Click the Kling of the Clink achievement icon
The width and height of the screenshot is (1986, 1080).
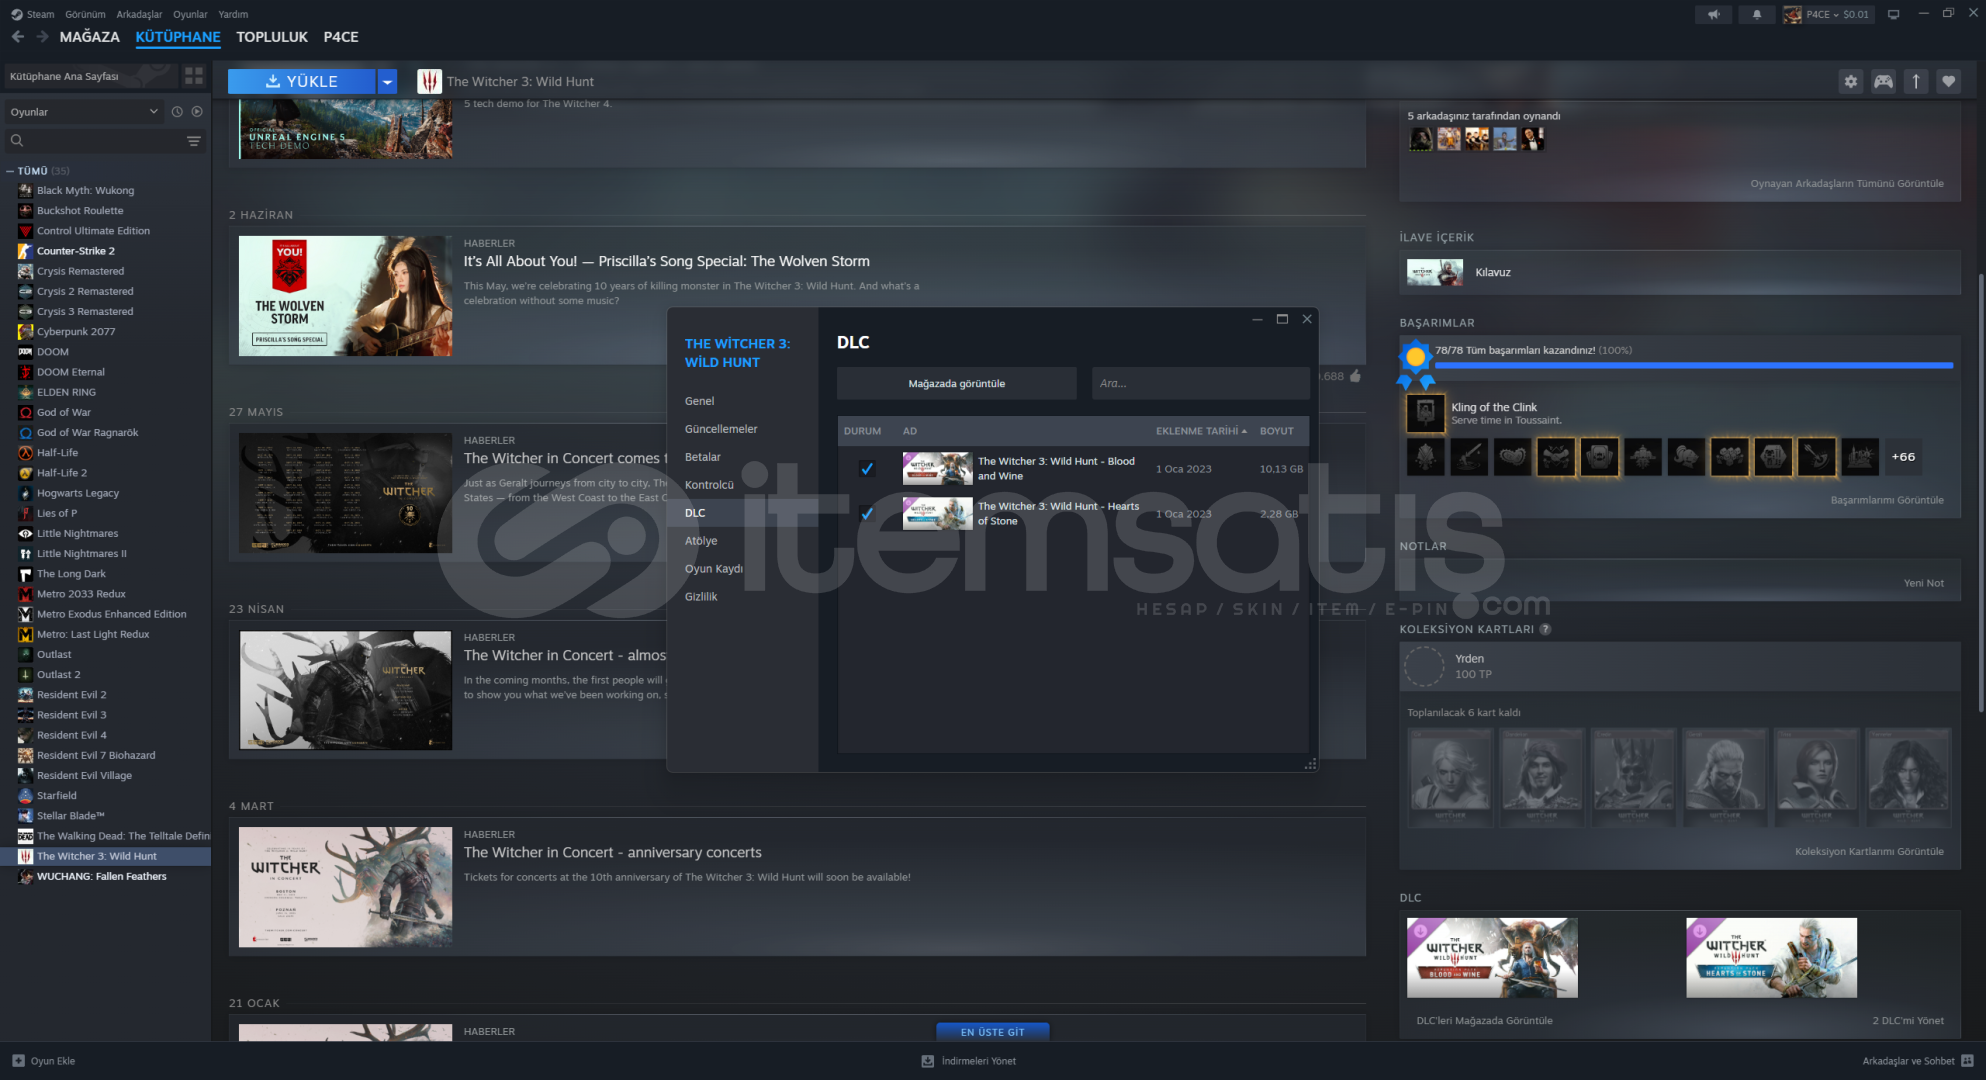pyautogui.click(x=1426, y=412)
